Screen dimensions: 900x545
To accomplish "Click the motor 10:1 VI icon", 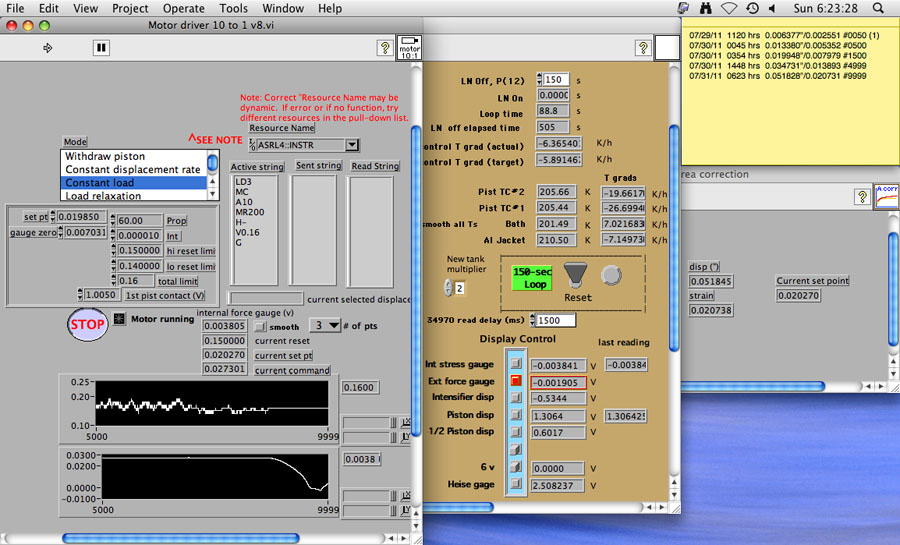I will click(410, 47).
